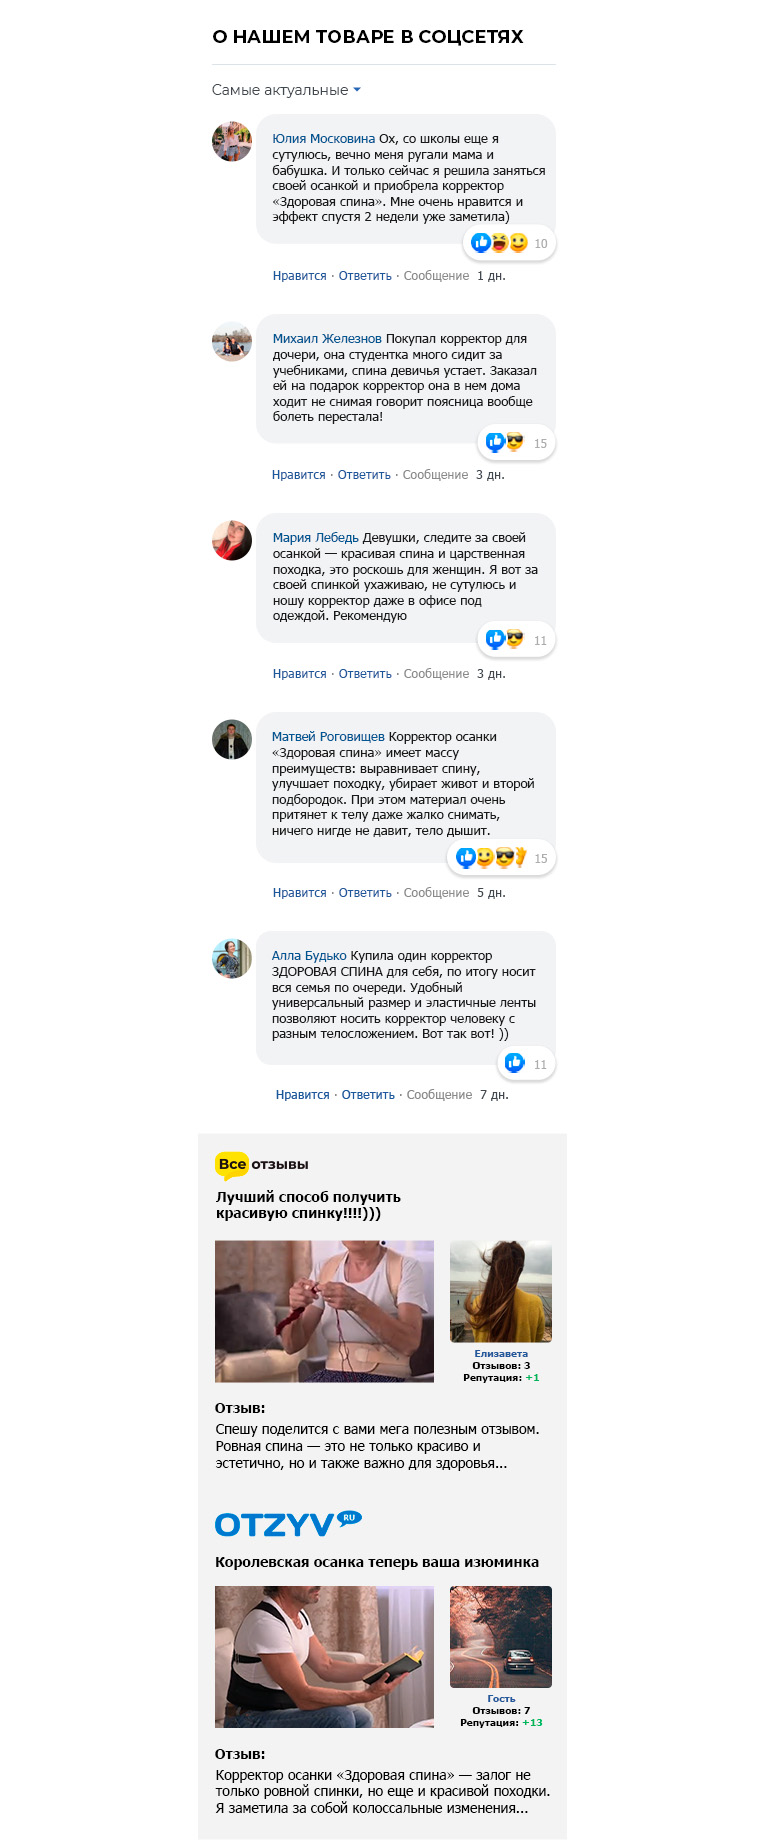Click Мария Лебедь's profile avatar
Viewport: 768px width, 1840px height.
click(232, 540)
